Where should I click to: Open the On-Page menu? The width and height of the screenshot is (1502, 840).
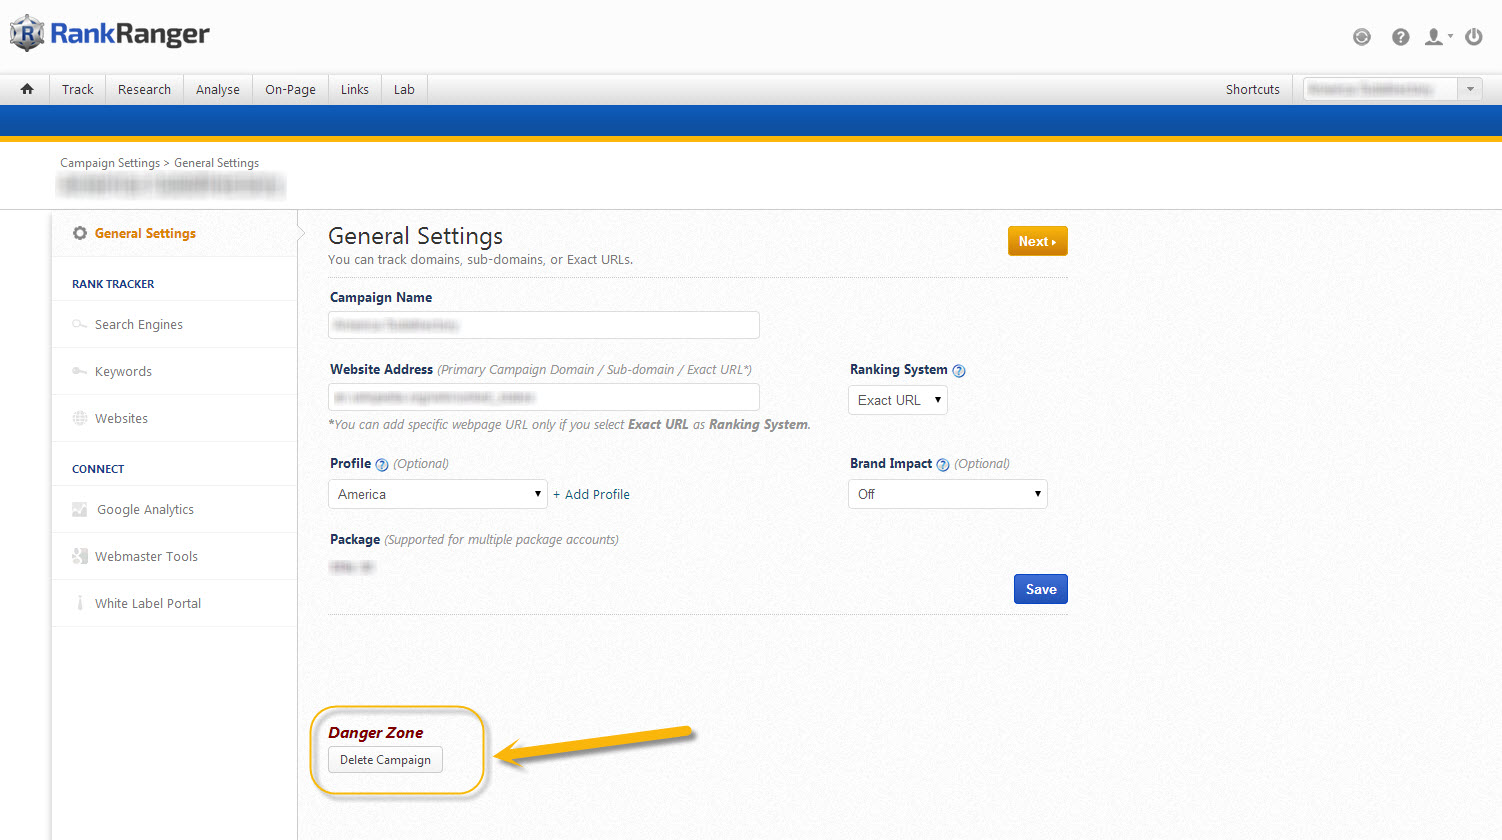pyautogui.click(x=290, y=89)
